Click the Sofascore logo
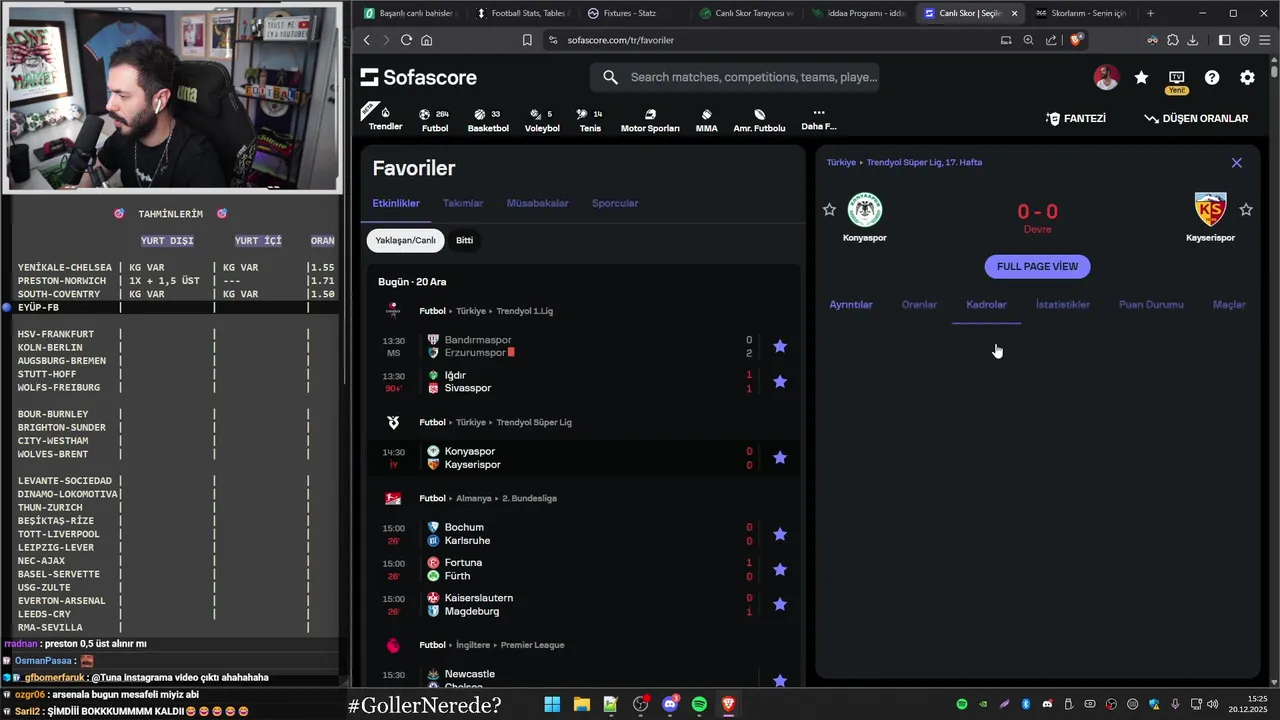1280x720 pixels. tap(418, 77)
